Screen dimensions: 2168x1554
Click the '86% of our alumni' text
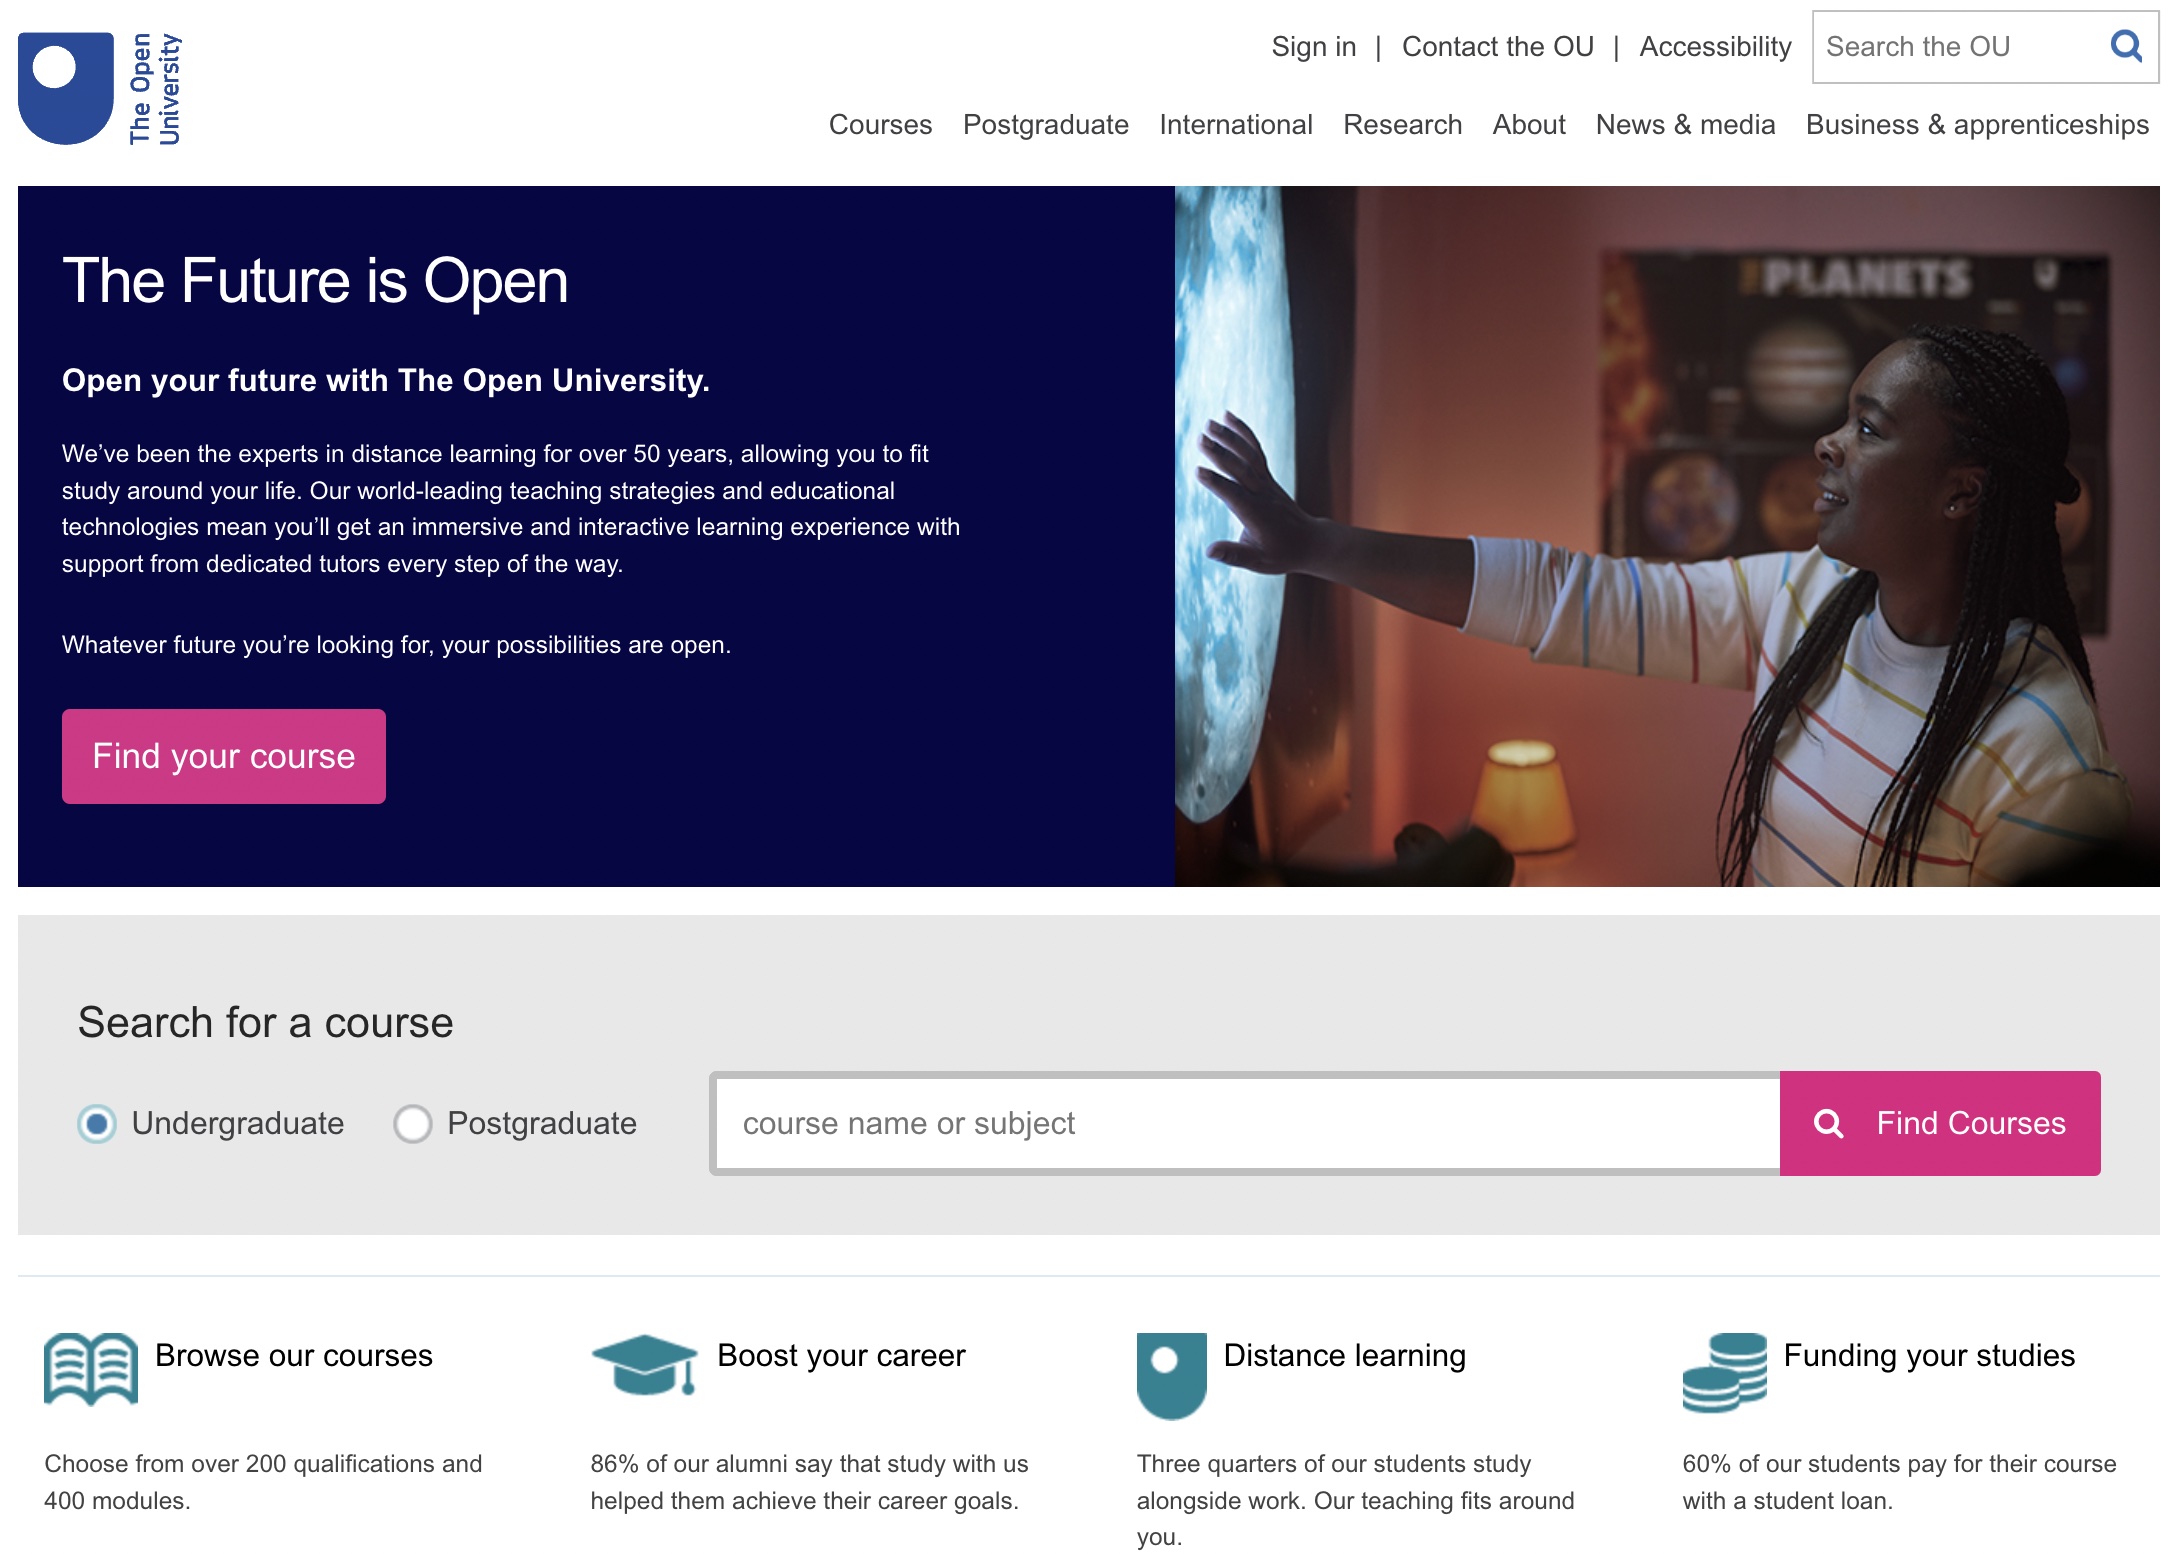point(809,1482)
